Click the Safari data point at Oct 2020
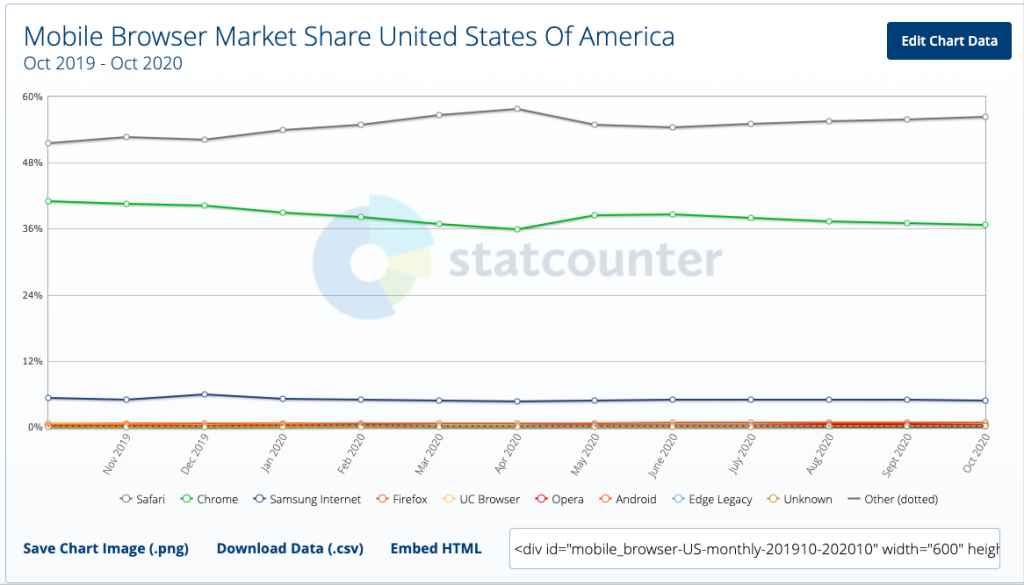This screenshot has height=585, width=1024. click(985, 117)
